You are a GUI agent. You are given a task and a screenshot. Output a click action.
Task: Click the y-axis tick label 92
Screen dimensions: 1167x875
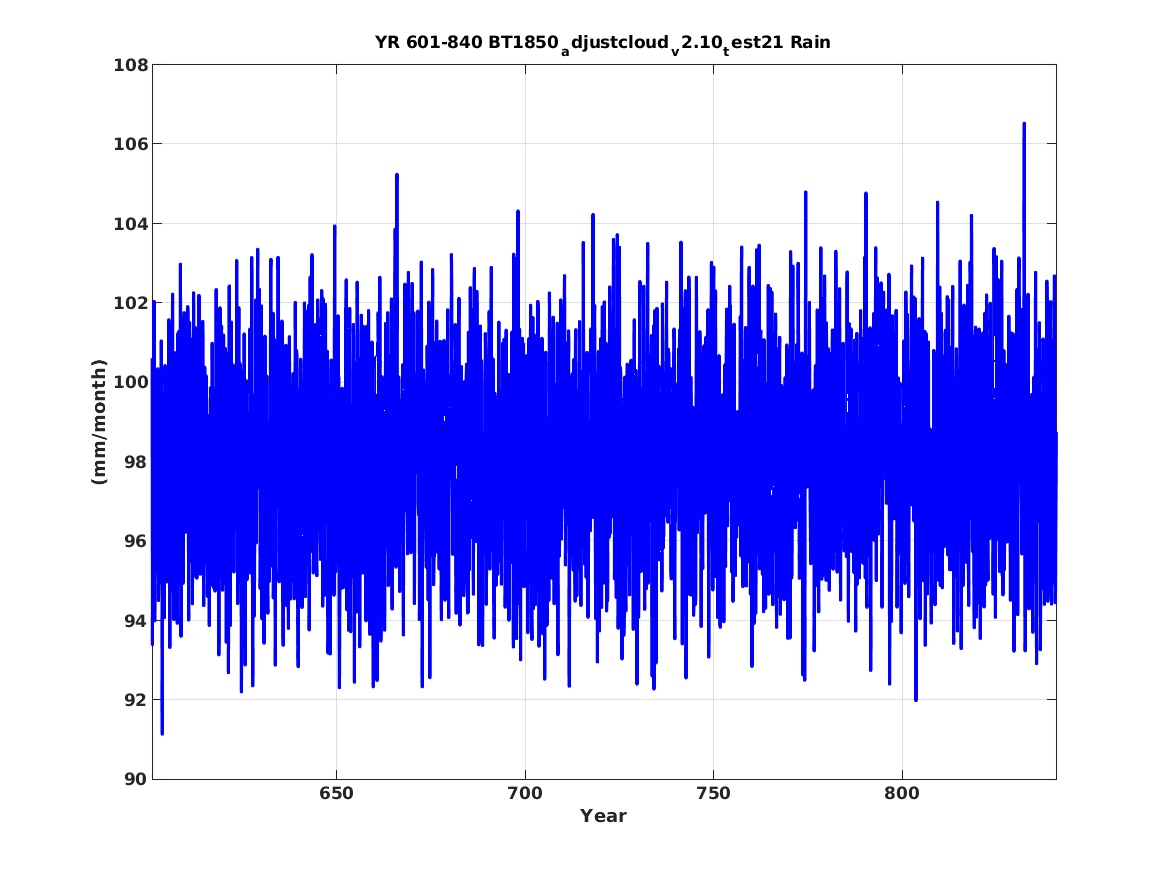click(x=135, y=699)
